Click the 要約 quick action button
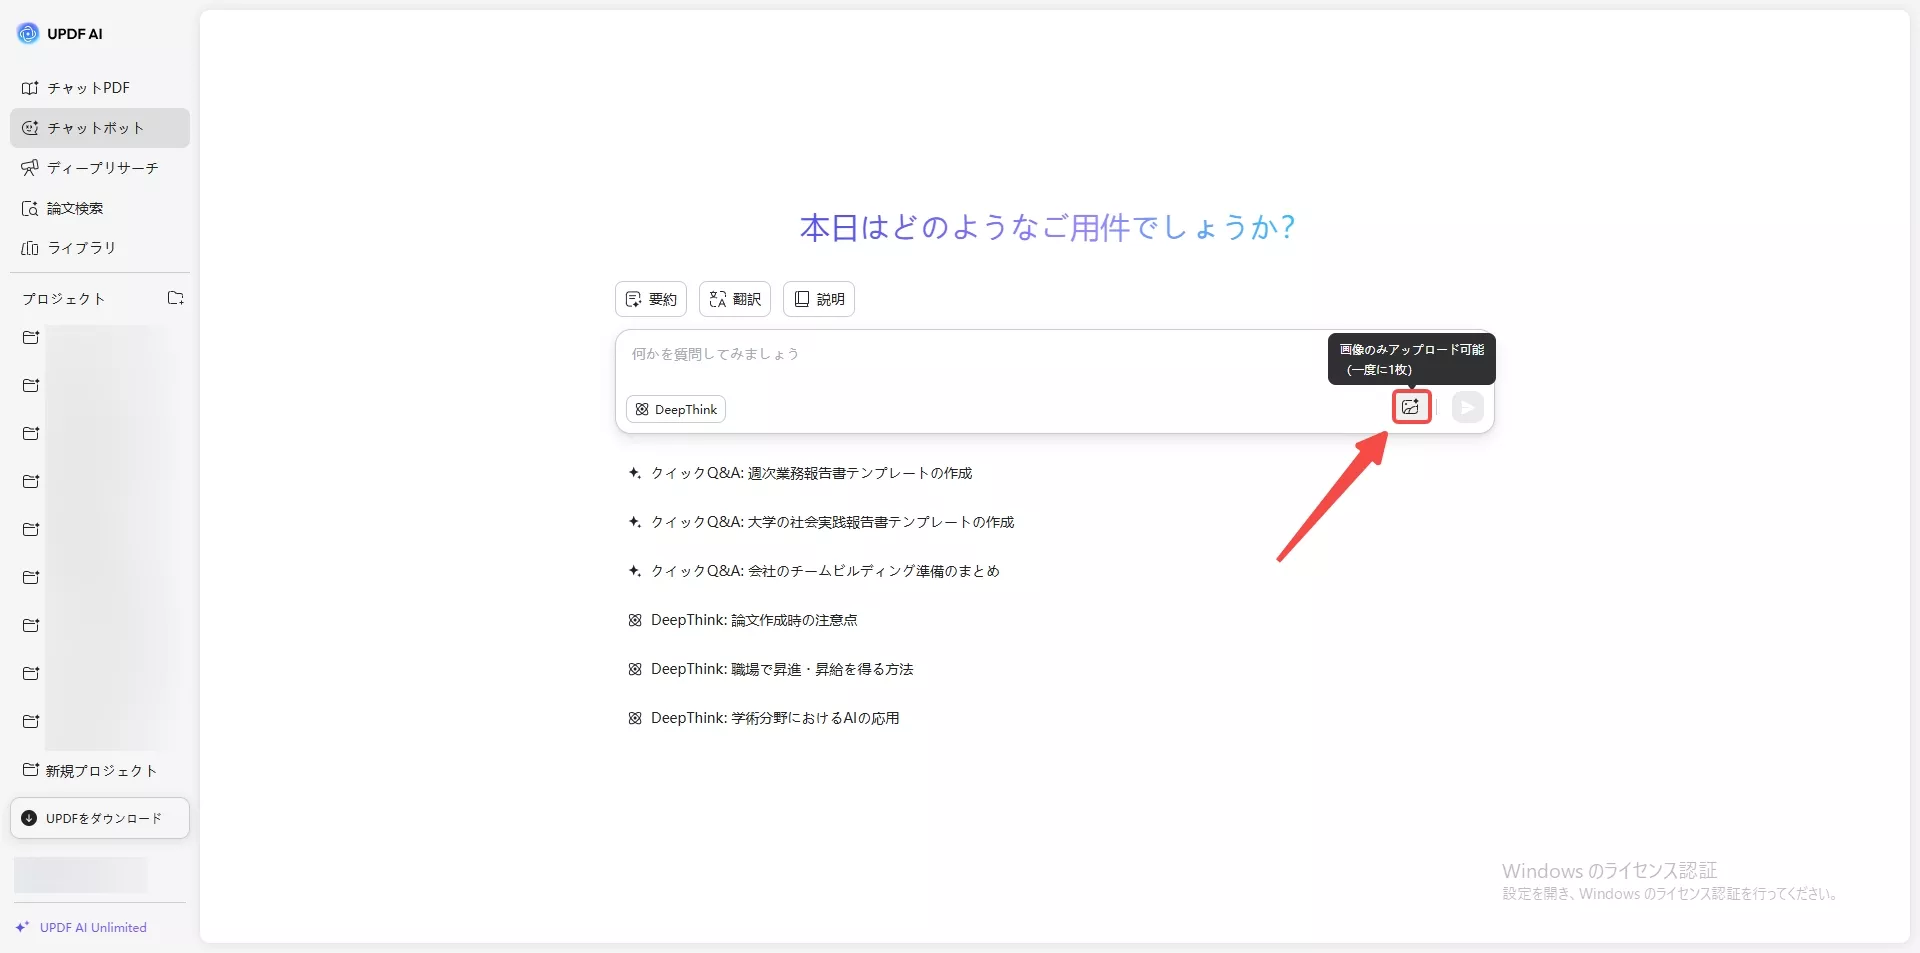Image resolution: width=1920 pixels, height=953 pixels. 651,299
